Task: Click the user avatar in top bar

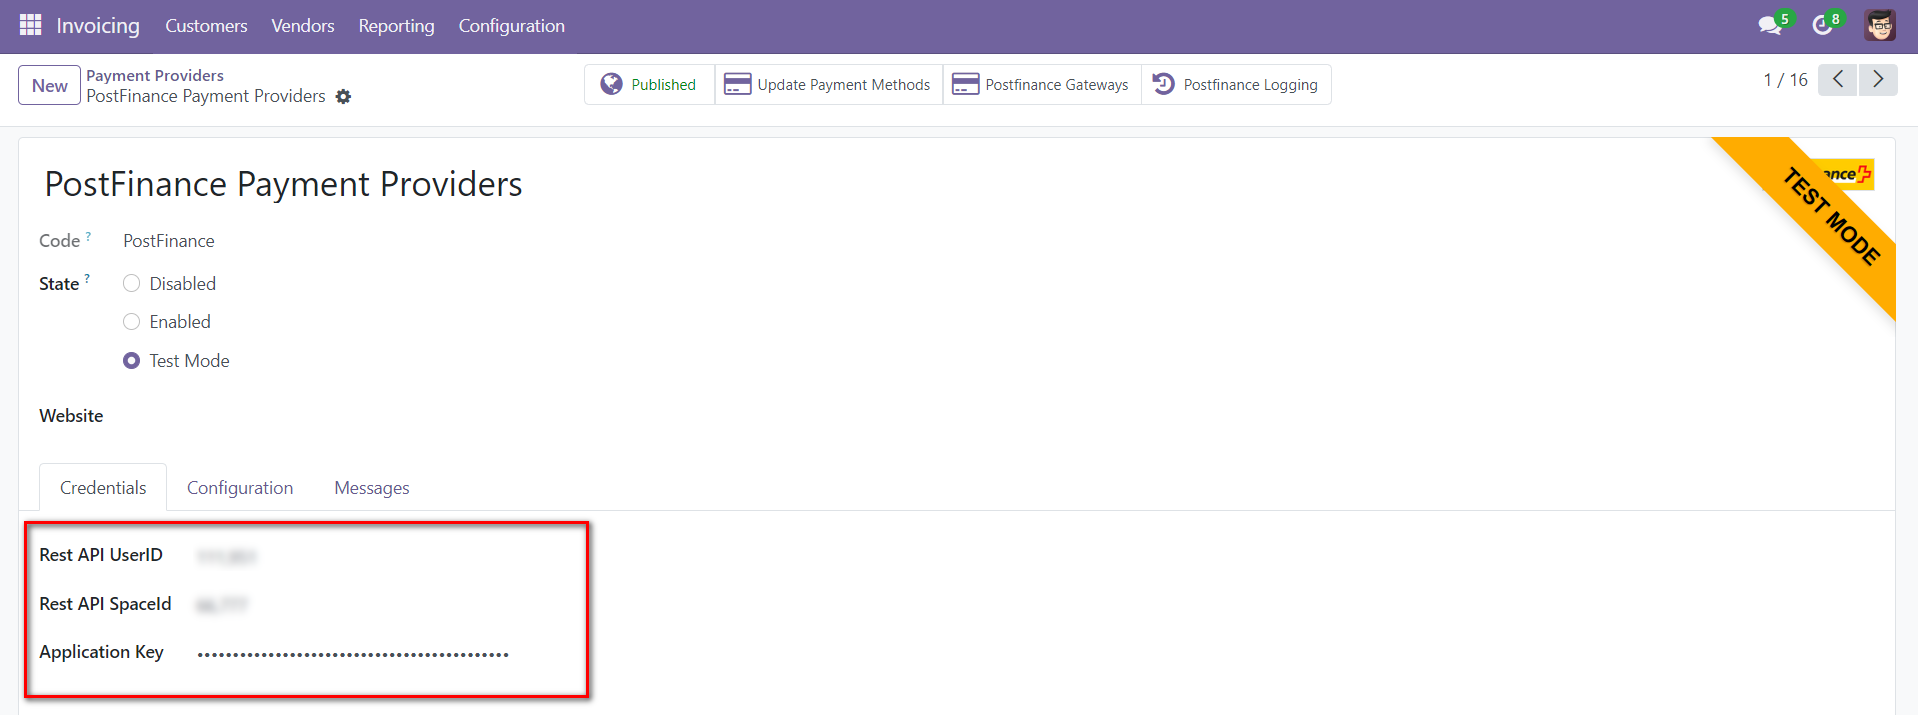Action: (x=1879, y=25)
